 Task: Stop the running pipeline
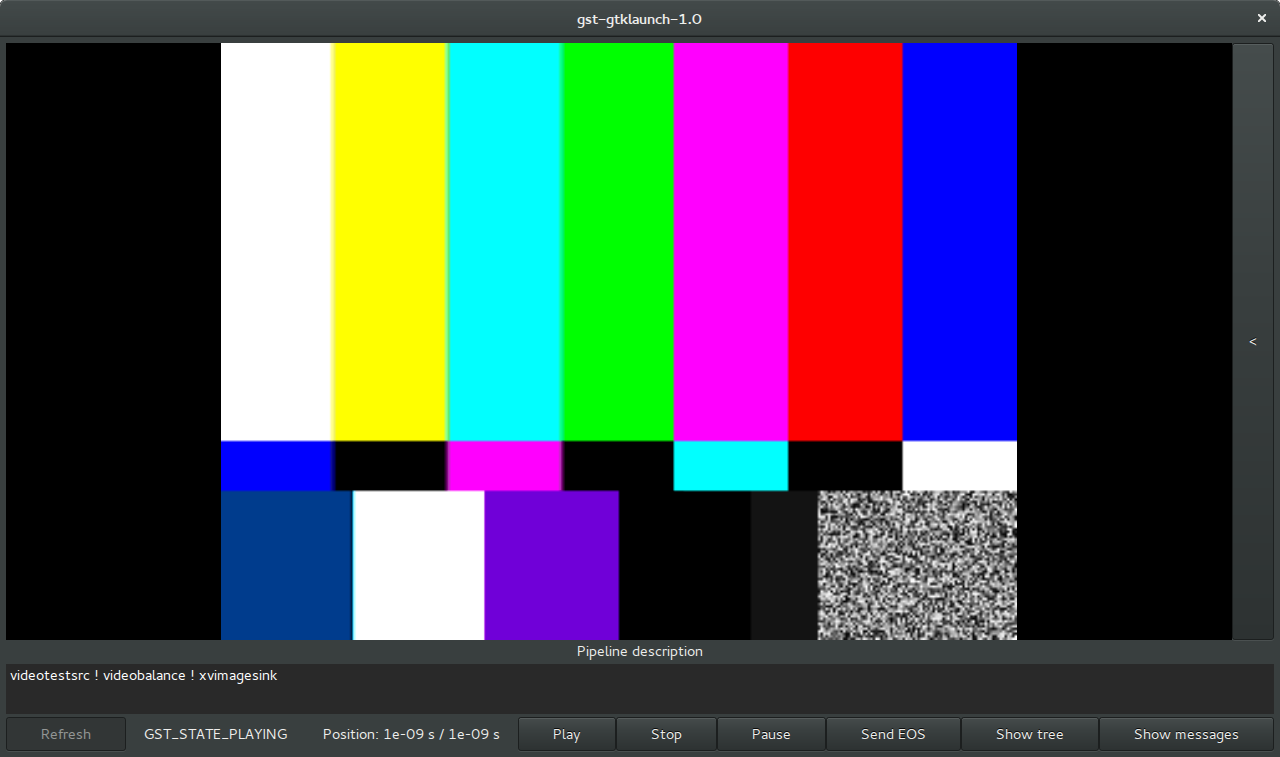click(x=666, y=733)
